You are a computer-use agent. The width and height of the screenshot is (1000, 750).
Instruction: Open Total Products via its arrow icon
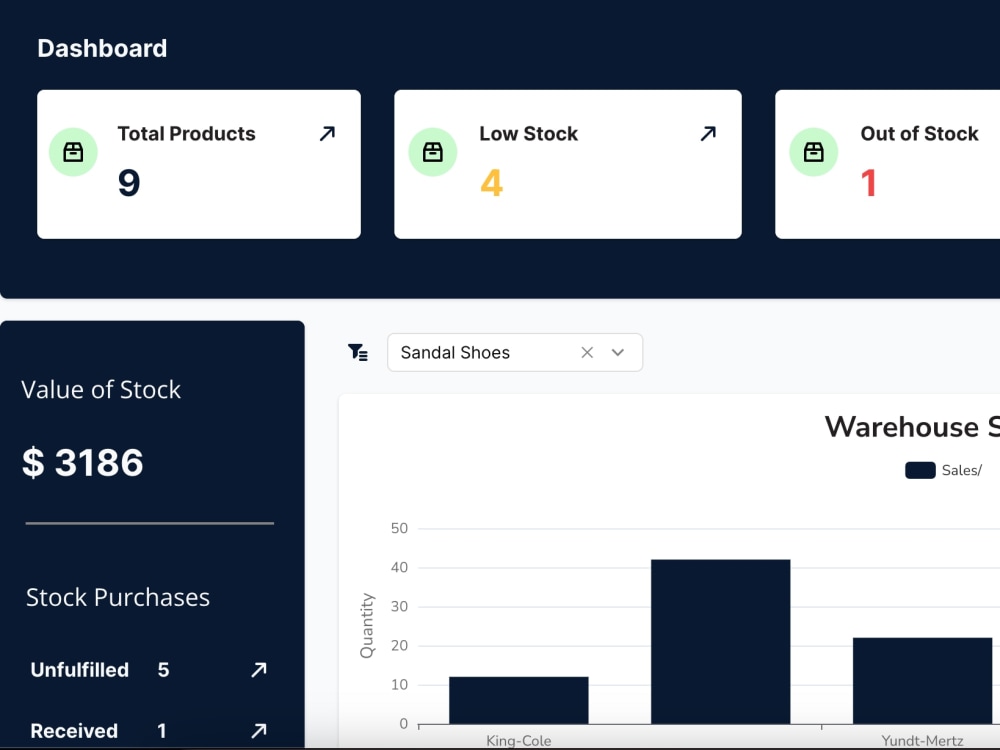(326, 132)
